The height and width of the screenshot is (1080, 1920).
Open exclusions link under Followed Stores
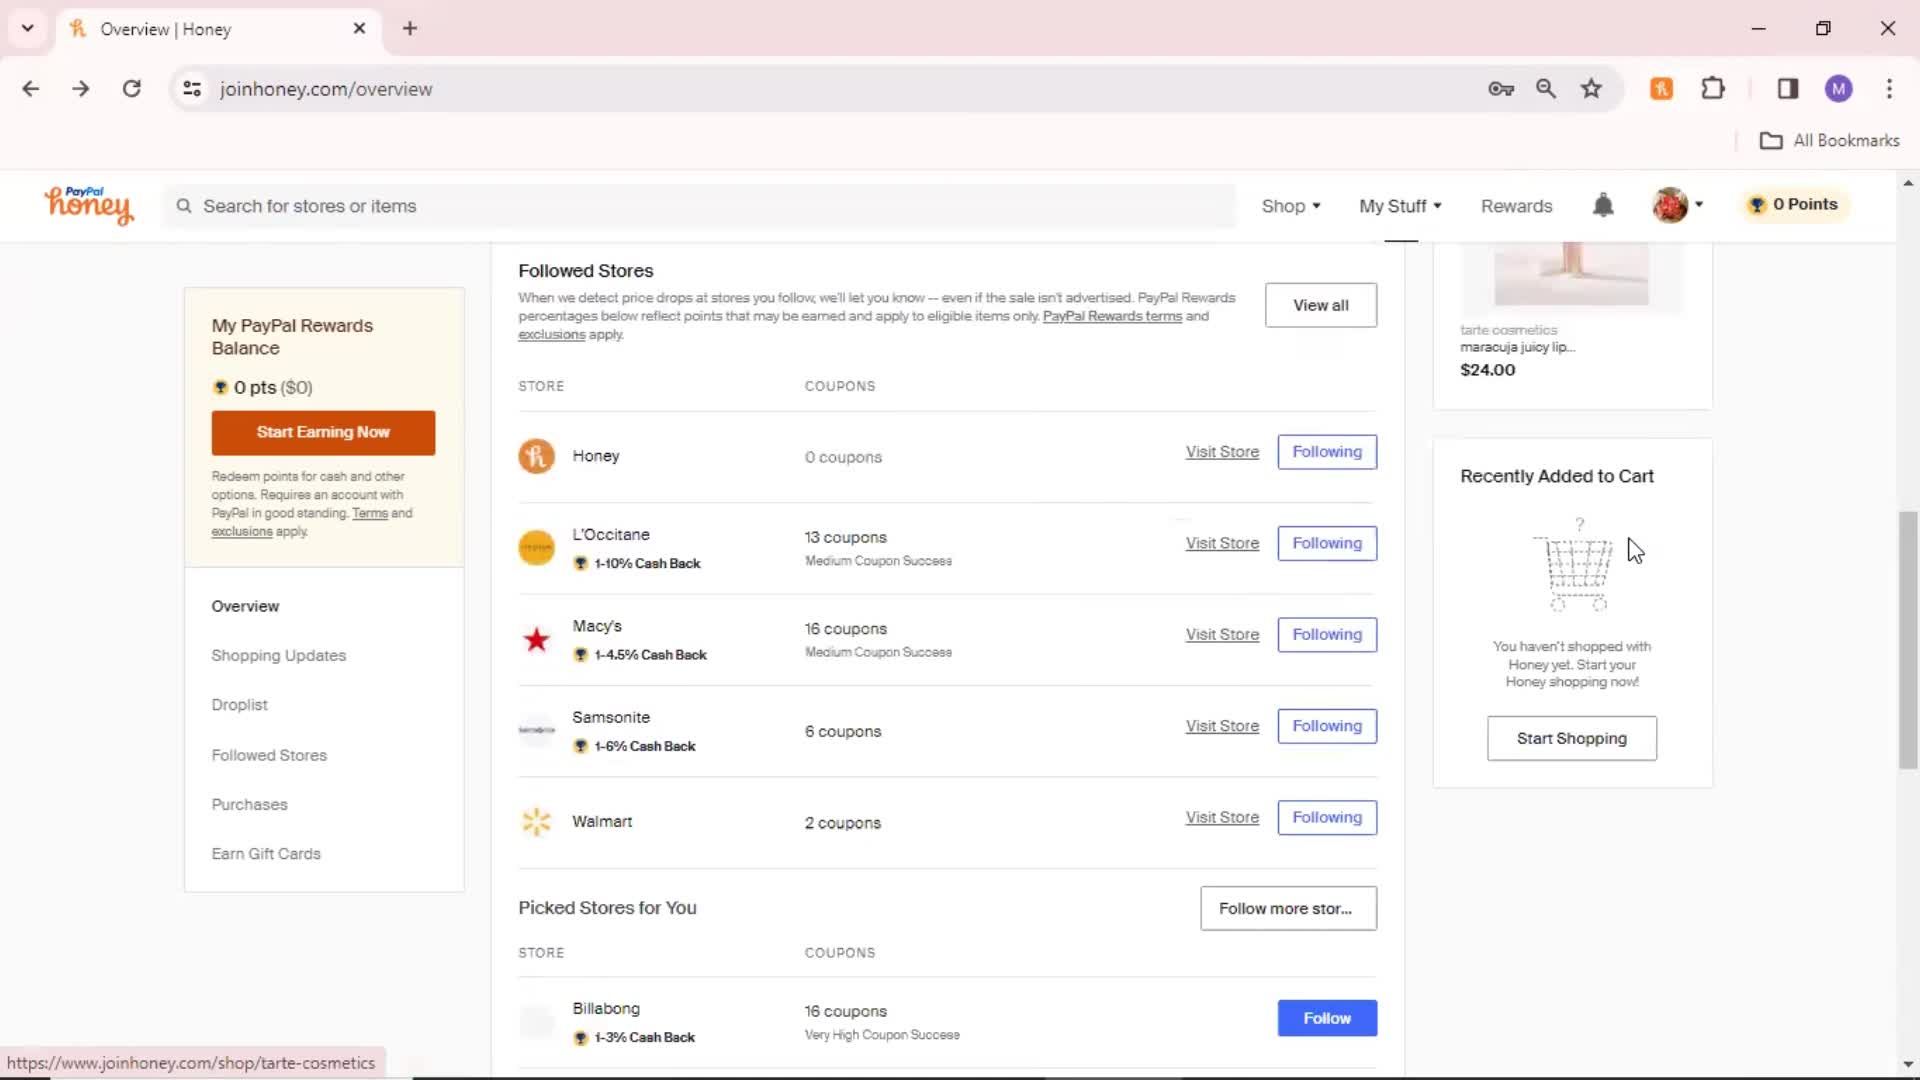(551, 335)
